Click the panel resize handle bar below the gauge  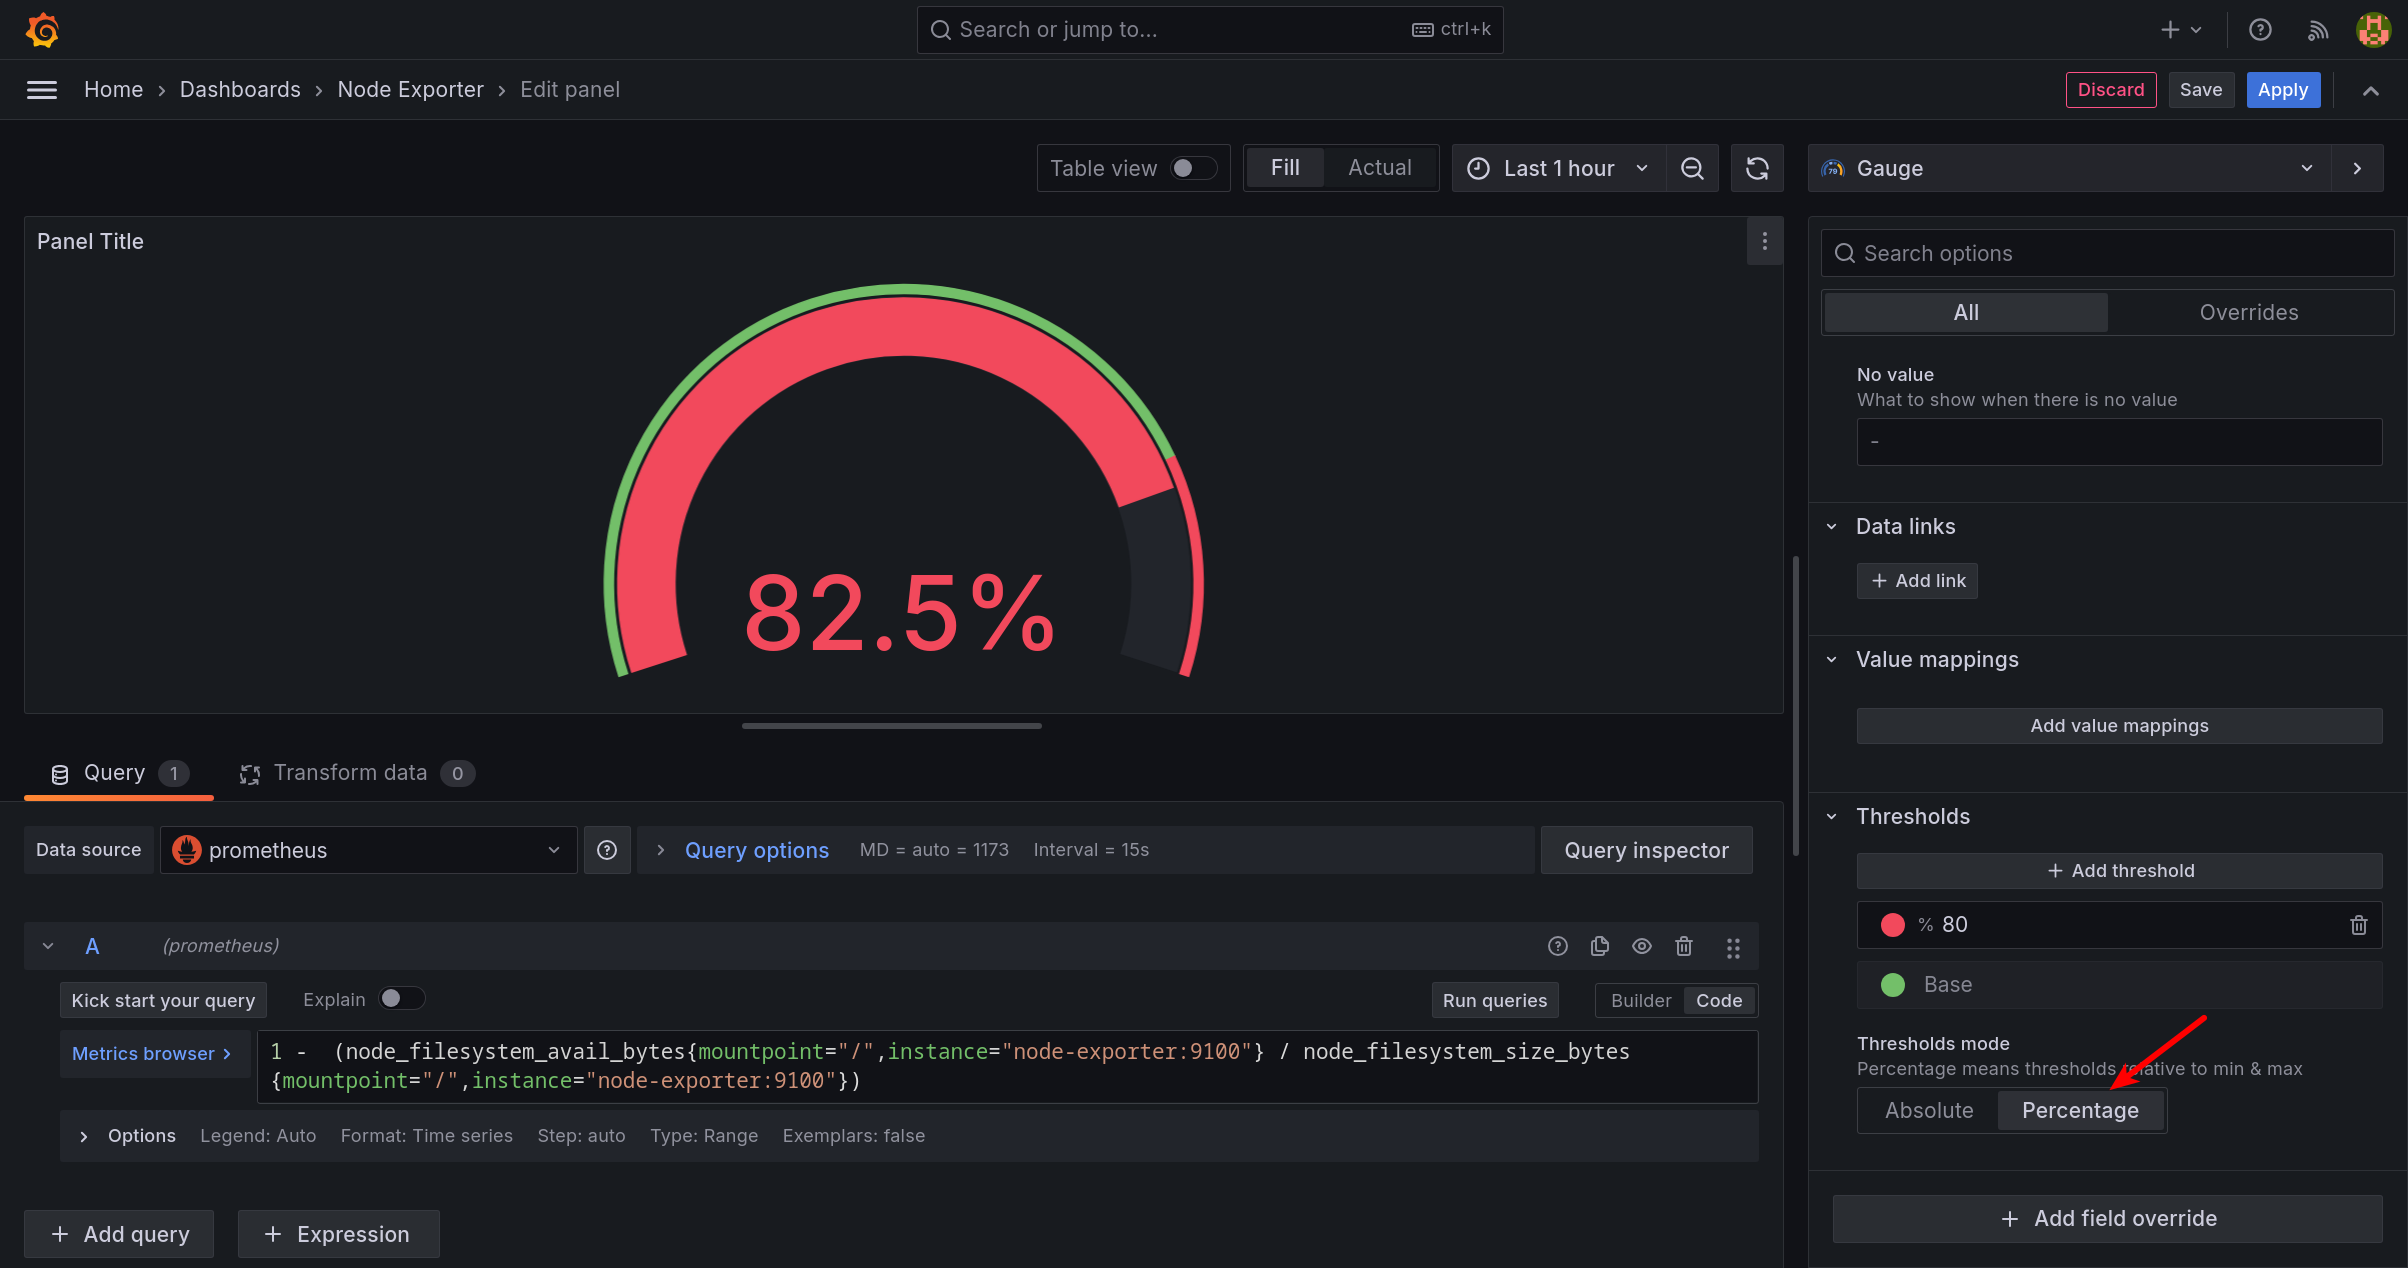coord(891,726)
